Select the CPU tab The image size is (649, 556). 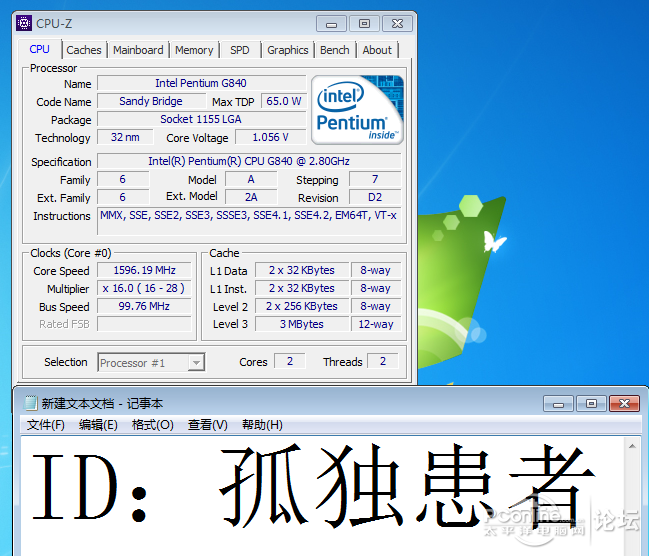[x=39, y=49]
